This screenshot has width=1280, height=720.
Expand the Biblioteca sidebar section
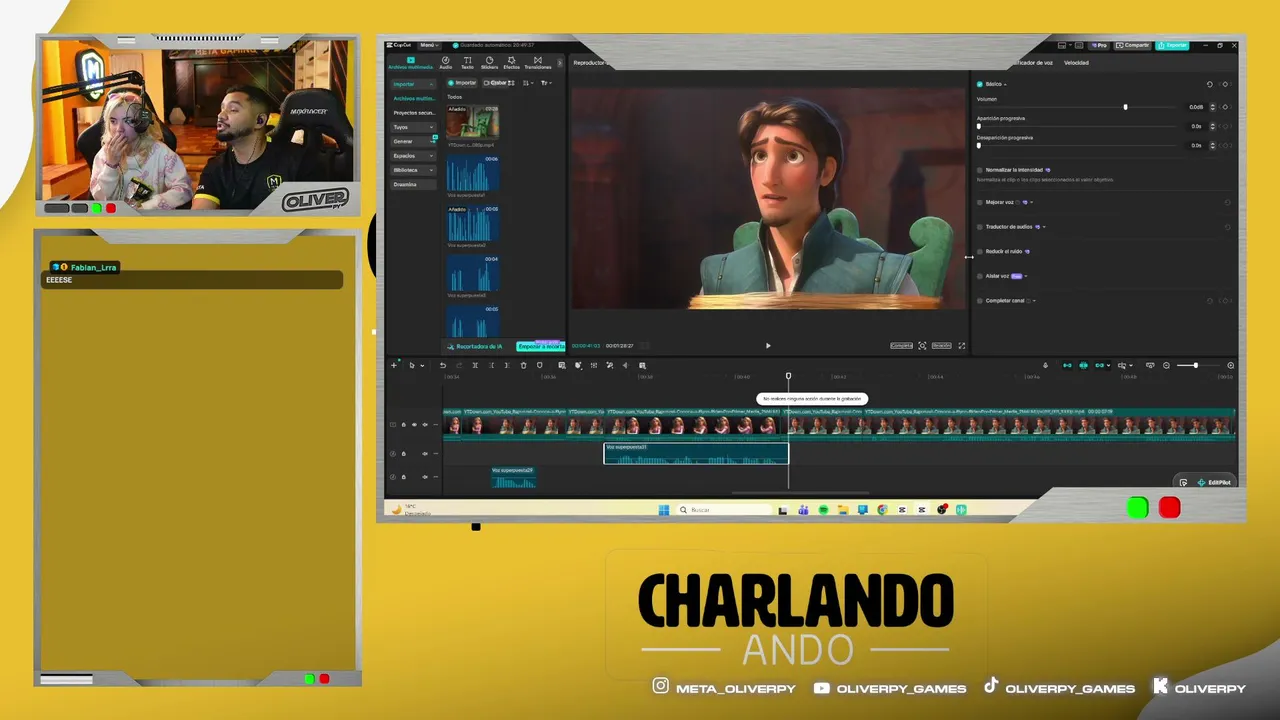click(x=414, y=170)
